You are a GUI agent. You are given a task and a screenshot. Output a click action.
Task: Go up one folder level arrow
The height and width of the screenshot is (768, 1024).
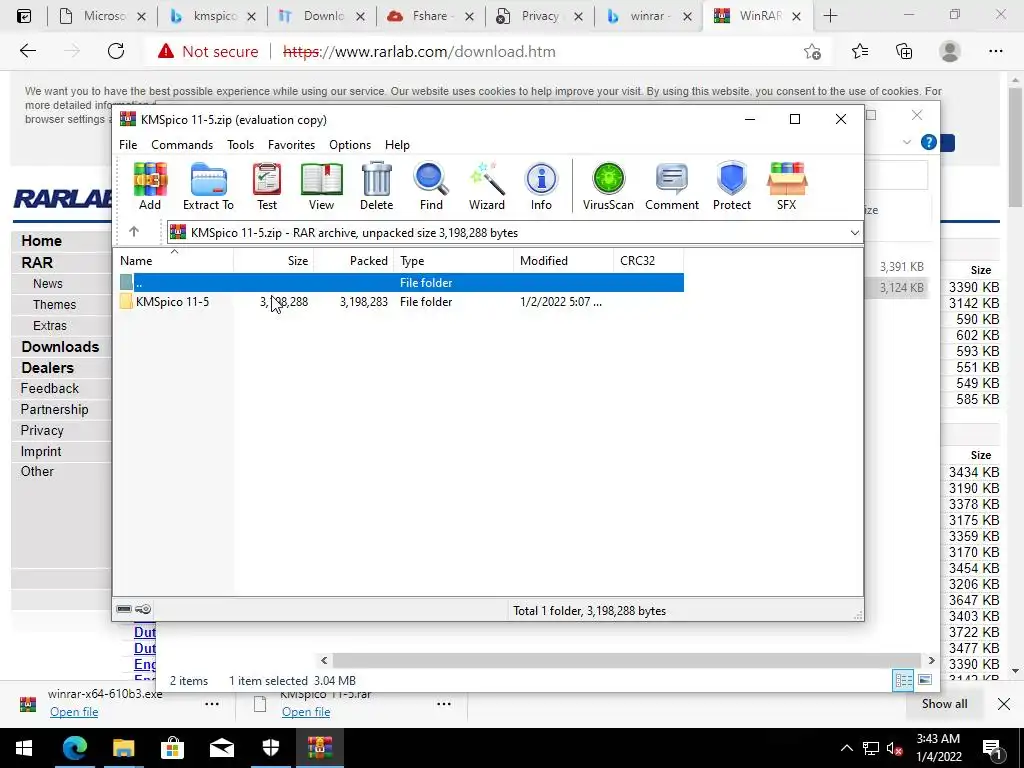tap(134, 232)
